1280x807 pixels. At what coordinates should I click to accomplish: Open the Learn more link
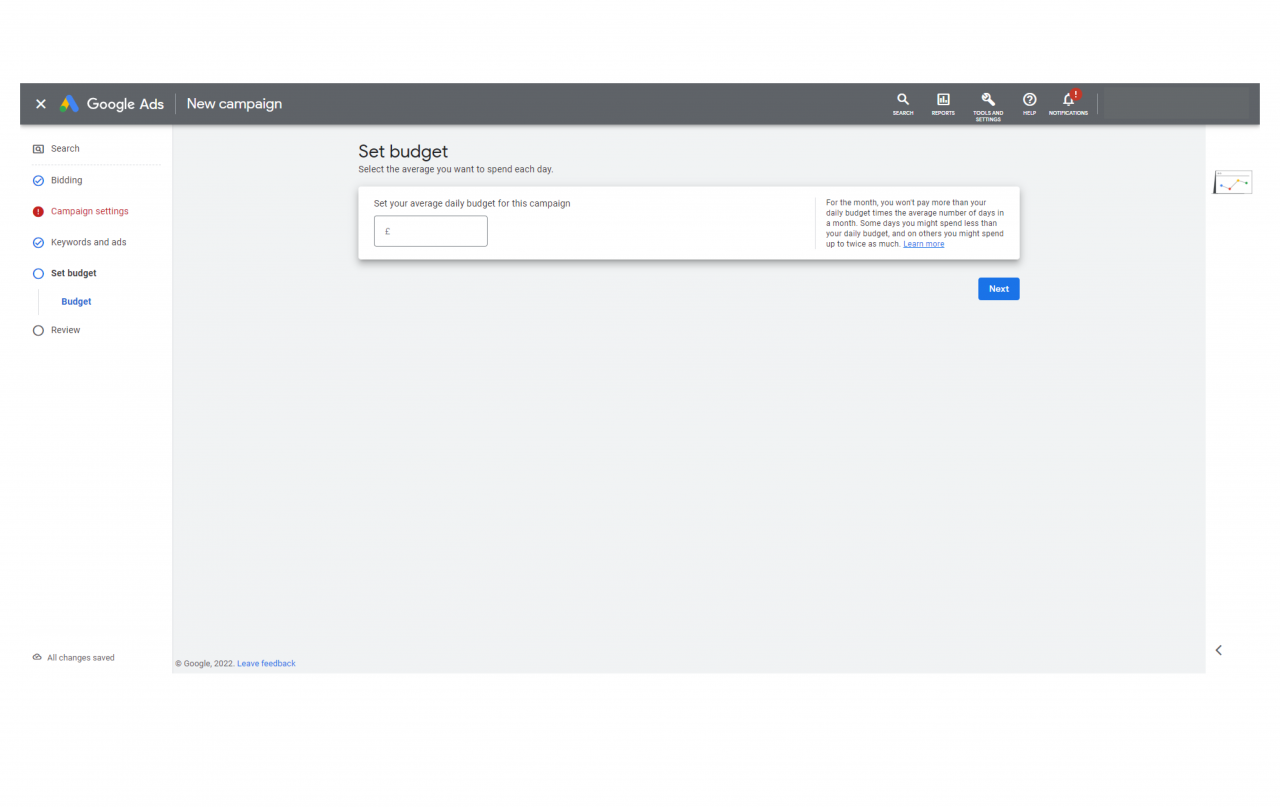923,243
